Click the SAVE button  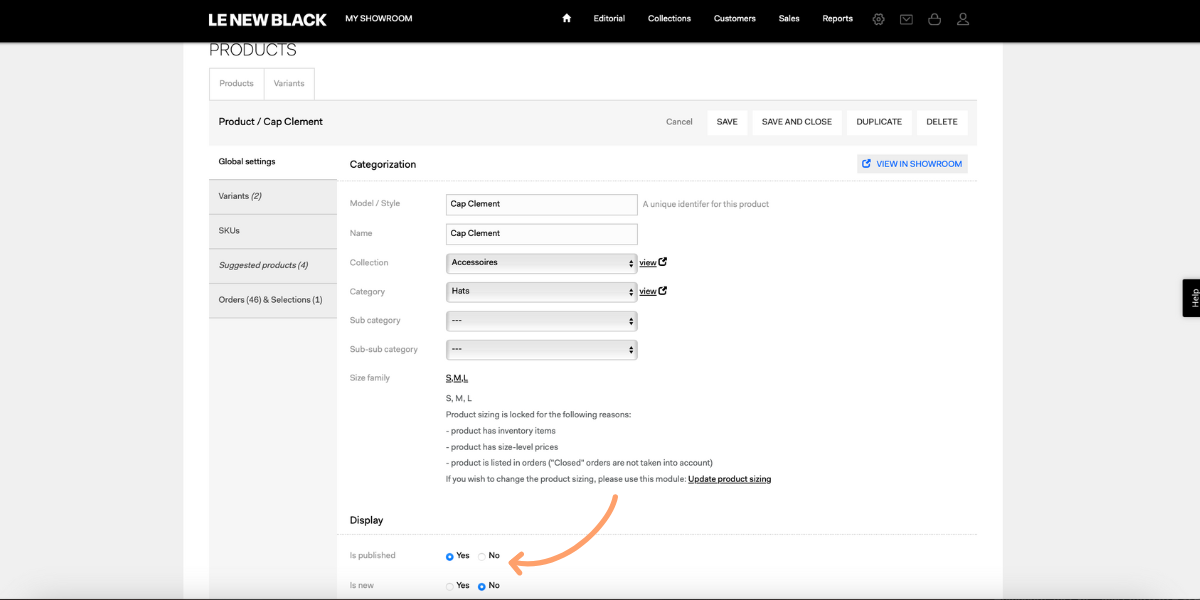click(727, 122)
